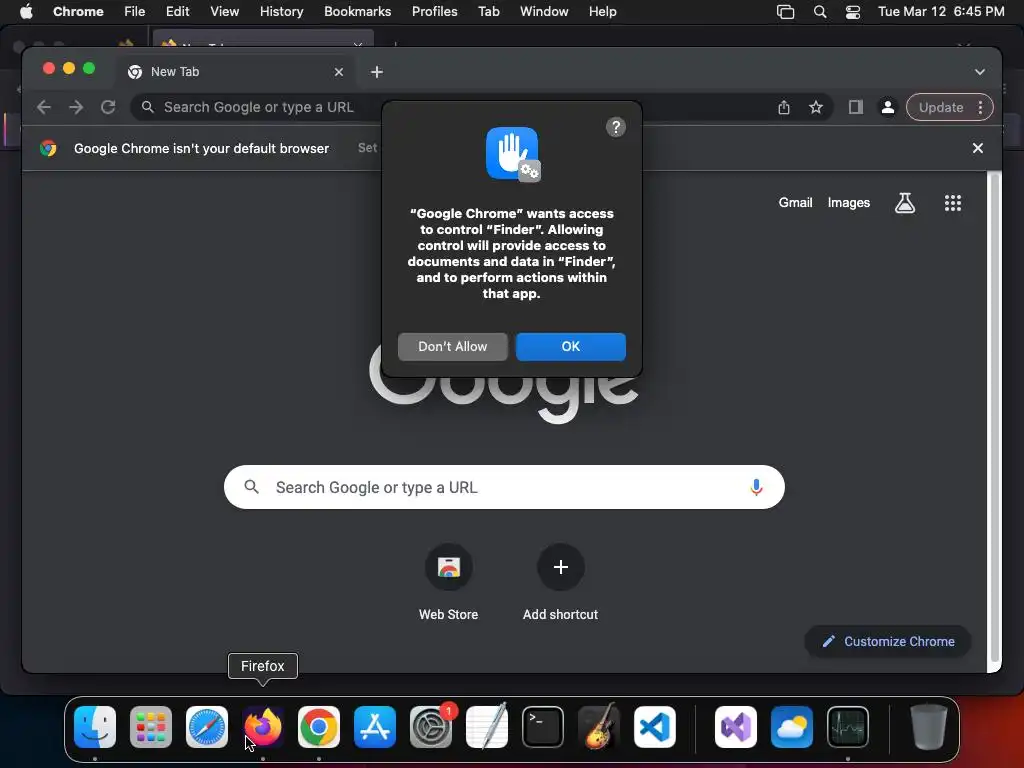Toggle the side panel icon
This screenshot has width=1024, height=768.
coord(856,107)
